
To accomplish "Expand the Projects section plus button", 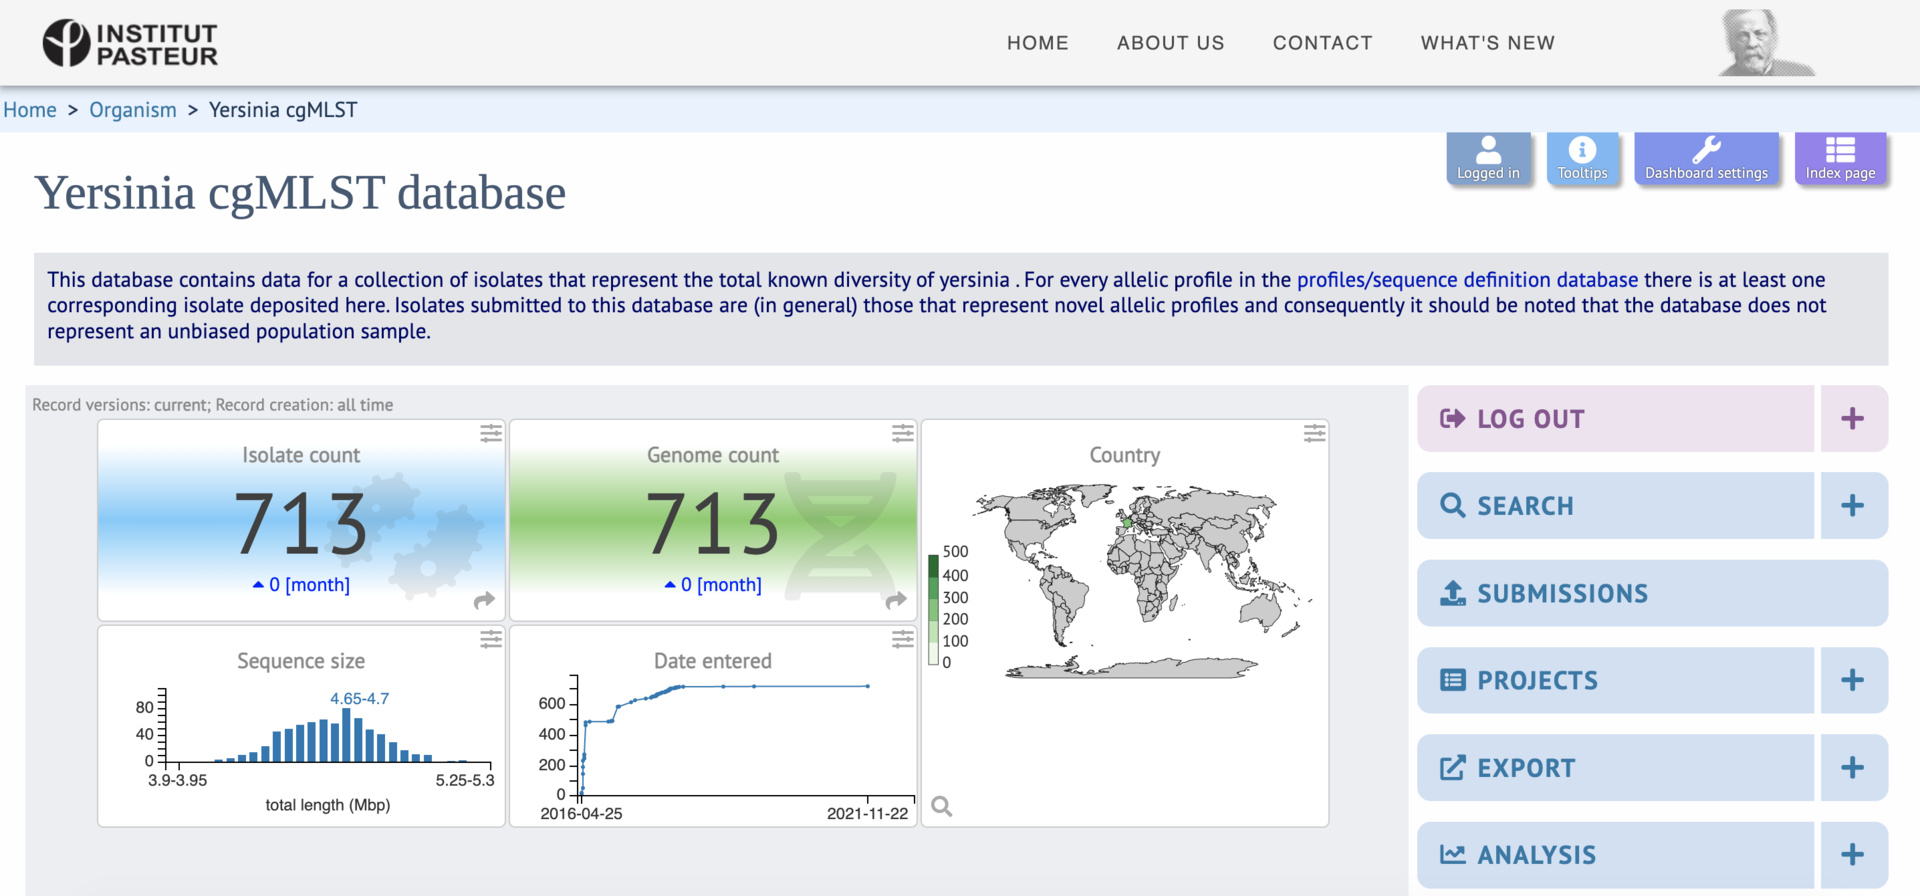I will click(x=1853, y=680).
